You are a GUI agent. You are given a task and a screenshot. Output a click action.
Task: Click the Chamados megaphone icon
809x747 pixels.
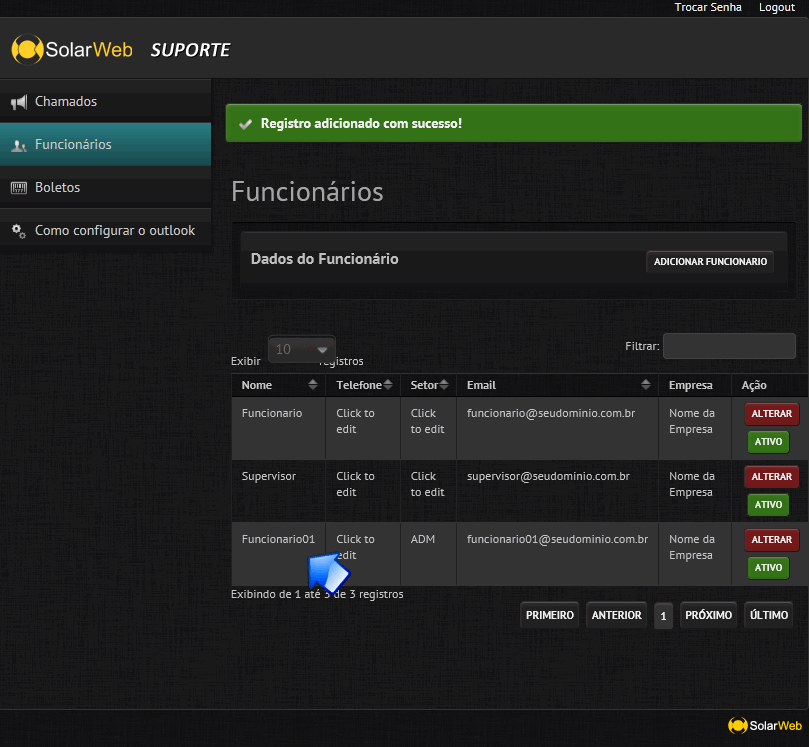19,102
